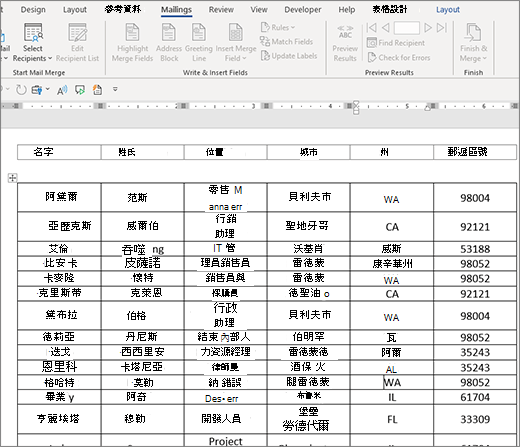Screen dimensions: 520x447
Task: Click the comment icon in quick toolbar
Action: point(80,90)
